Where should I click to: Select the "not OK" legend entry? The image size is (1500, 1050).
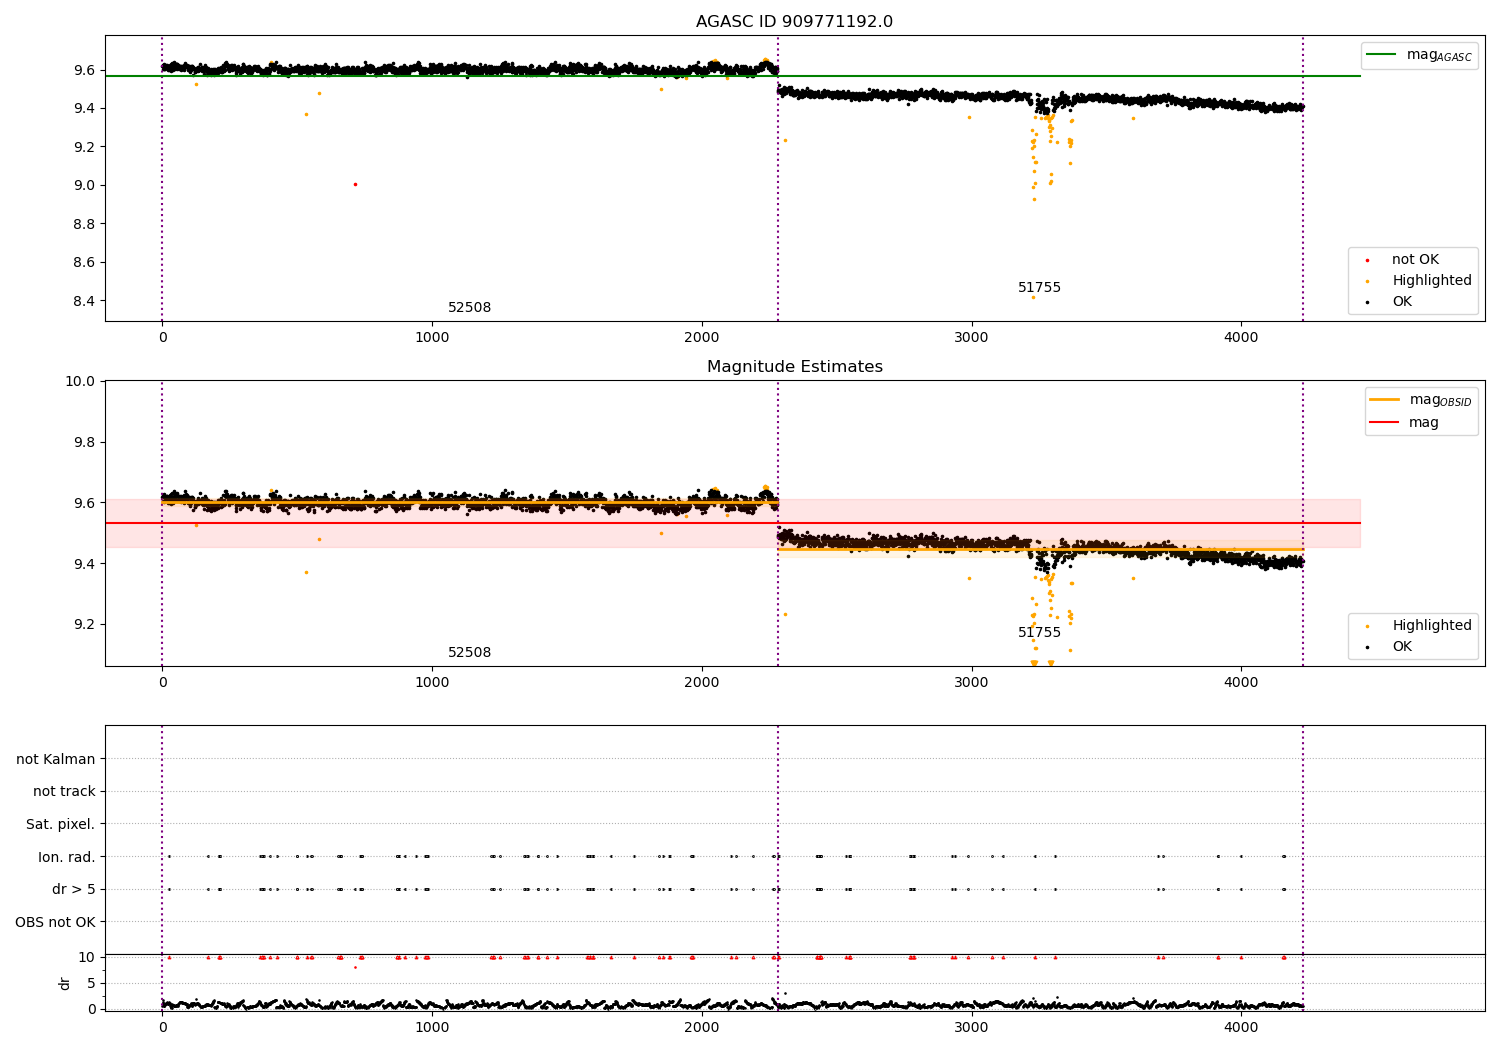click(1415, 260)
